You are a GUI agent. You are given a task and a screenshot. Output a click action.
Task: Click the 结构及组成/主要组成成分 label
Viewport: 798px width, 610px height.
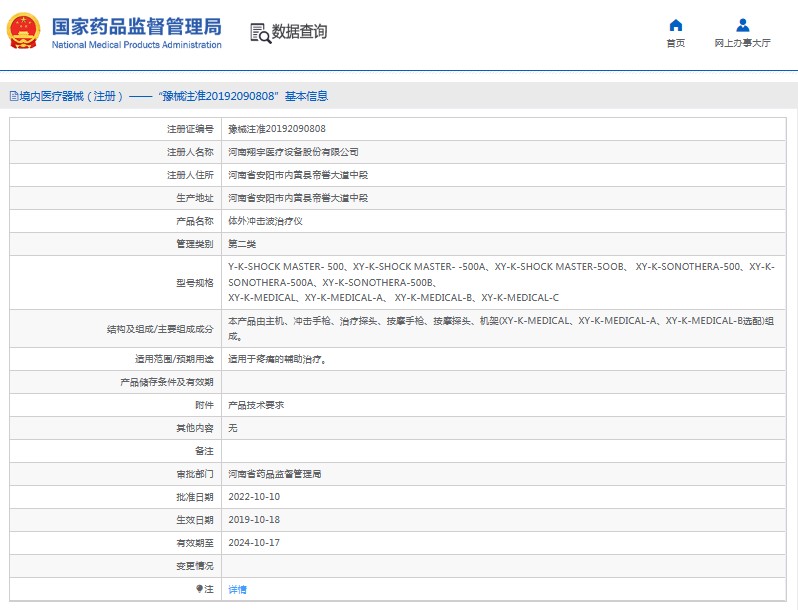160,329
